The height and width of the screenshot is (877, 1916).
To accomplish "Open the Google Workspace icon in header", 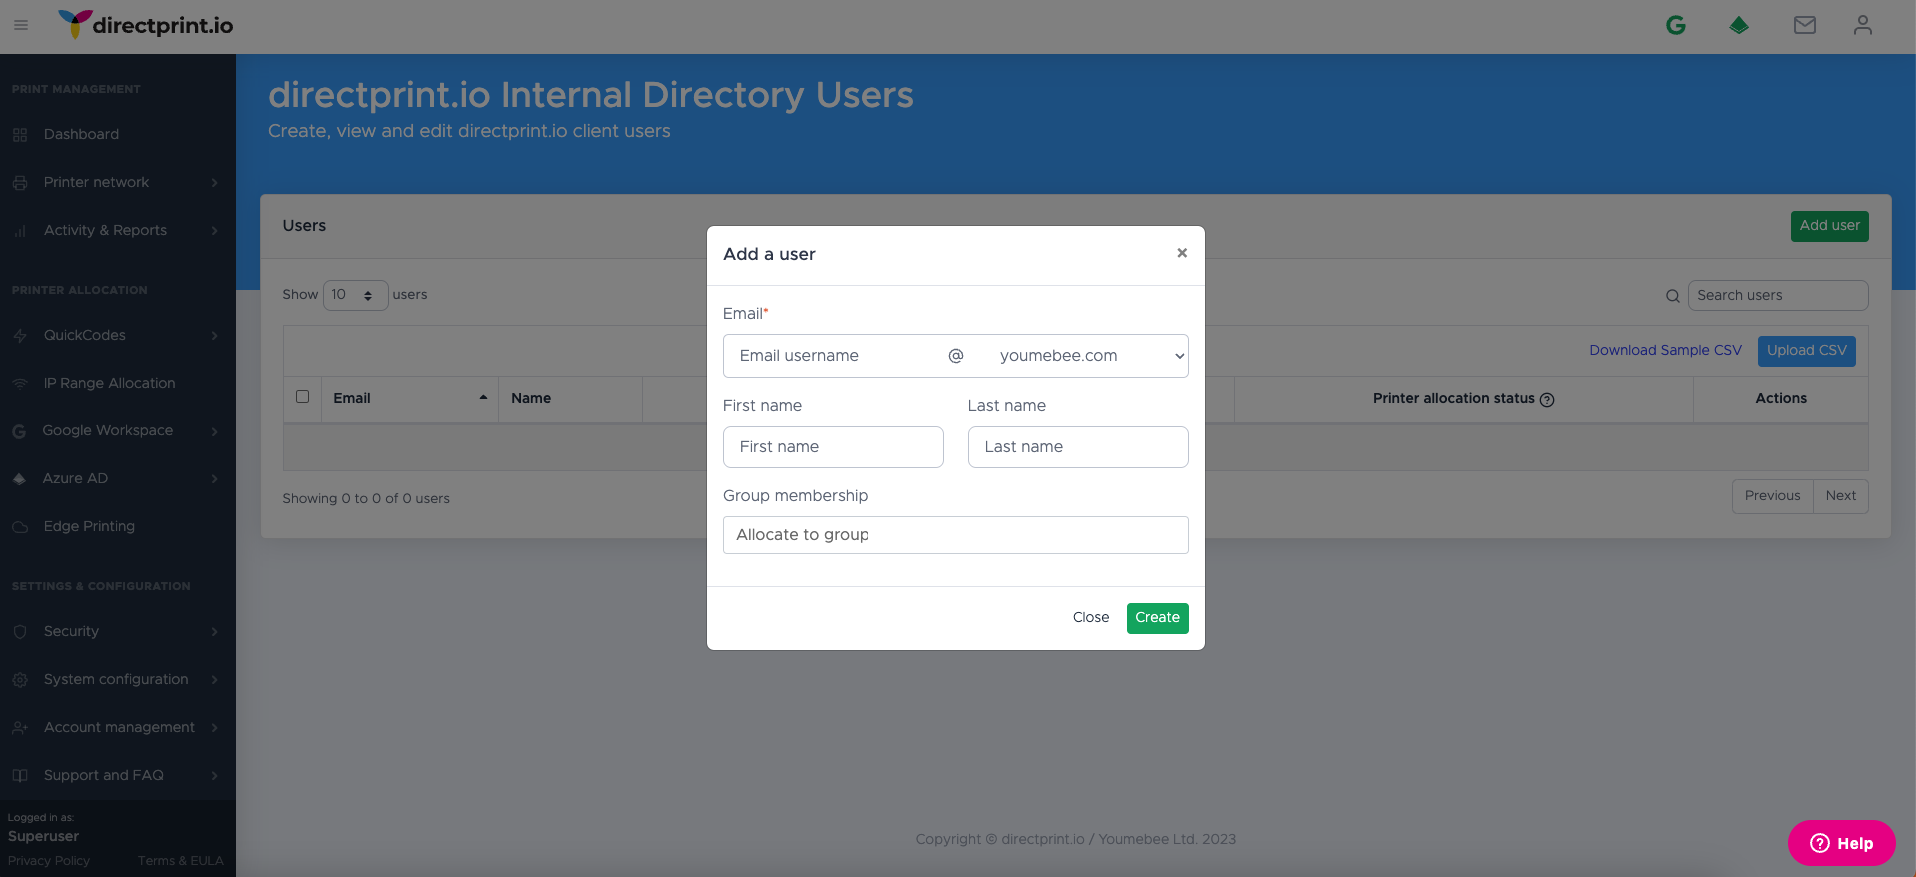I will point(1676,26).
